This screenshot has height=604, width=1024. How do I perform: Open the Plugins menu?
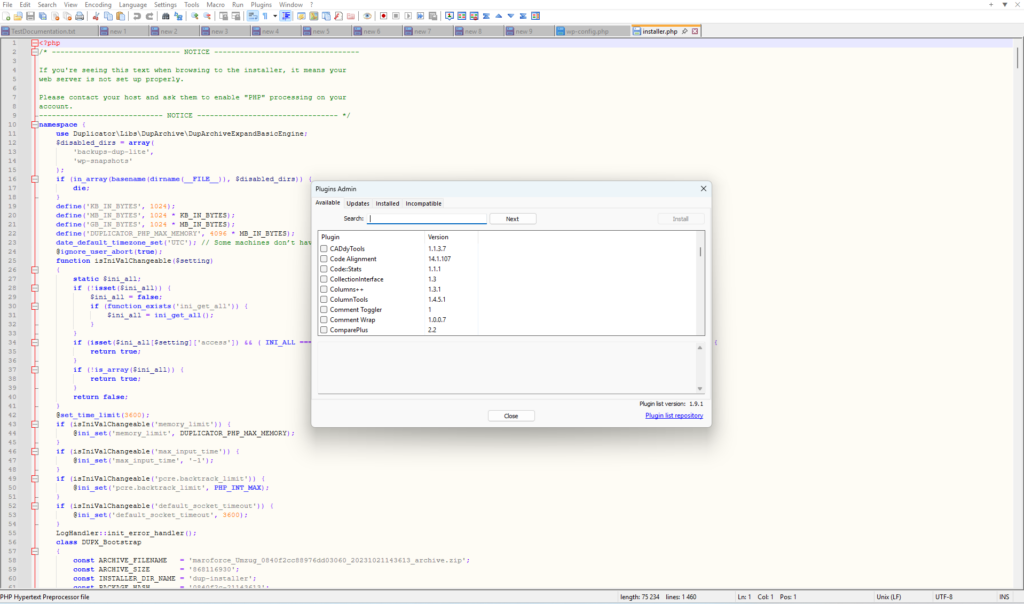pyautogui.click(x=261, y=5)
